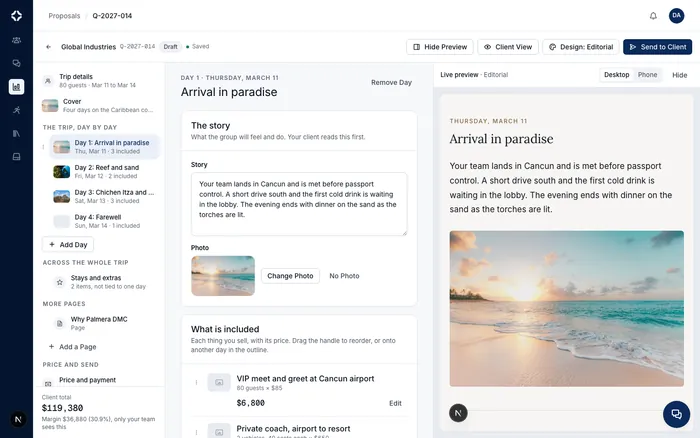The image size is (700, 438).
Task: Click the app logo in the sidebar
Action: coord(17,16)
